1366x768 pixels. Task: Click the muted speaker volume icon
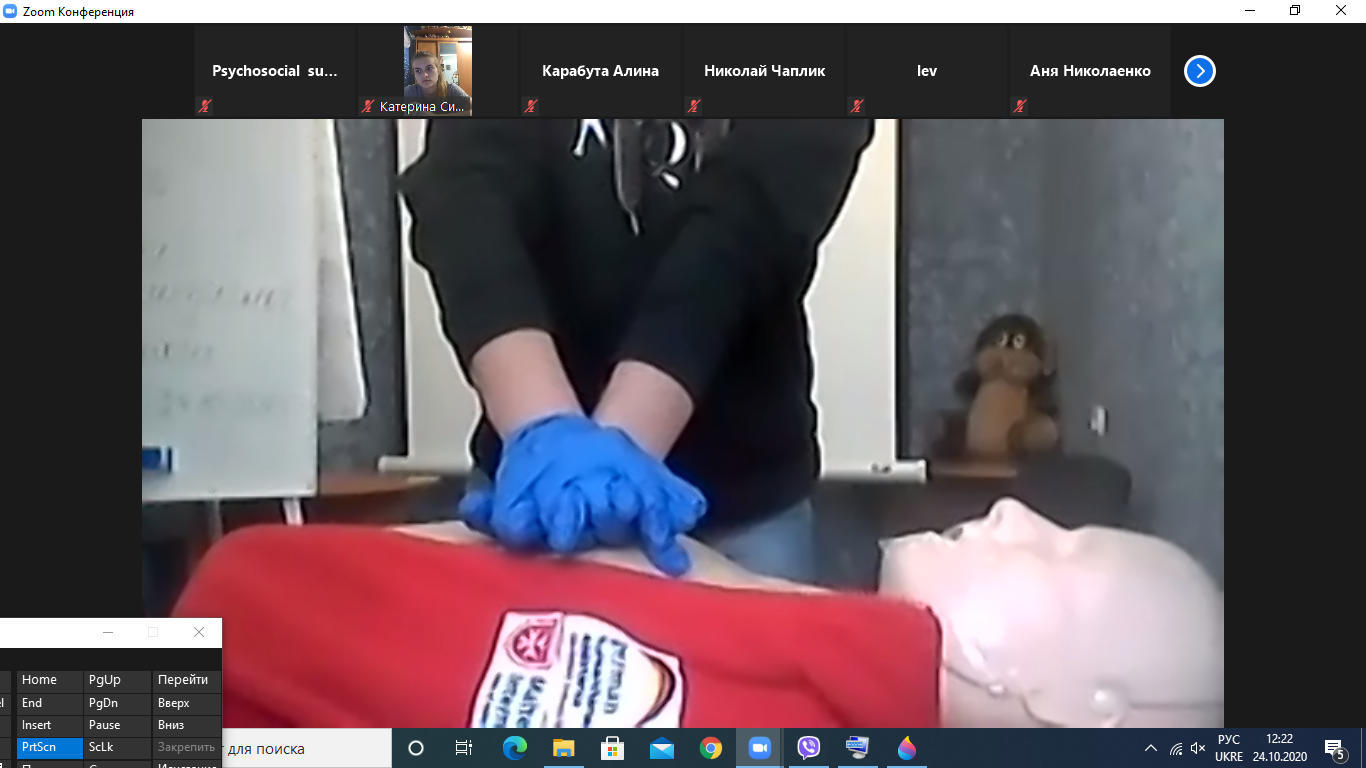click(1198, 748)
